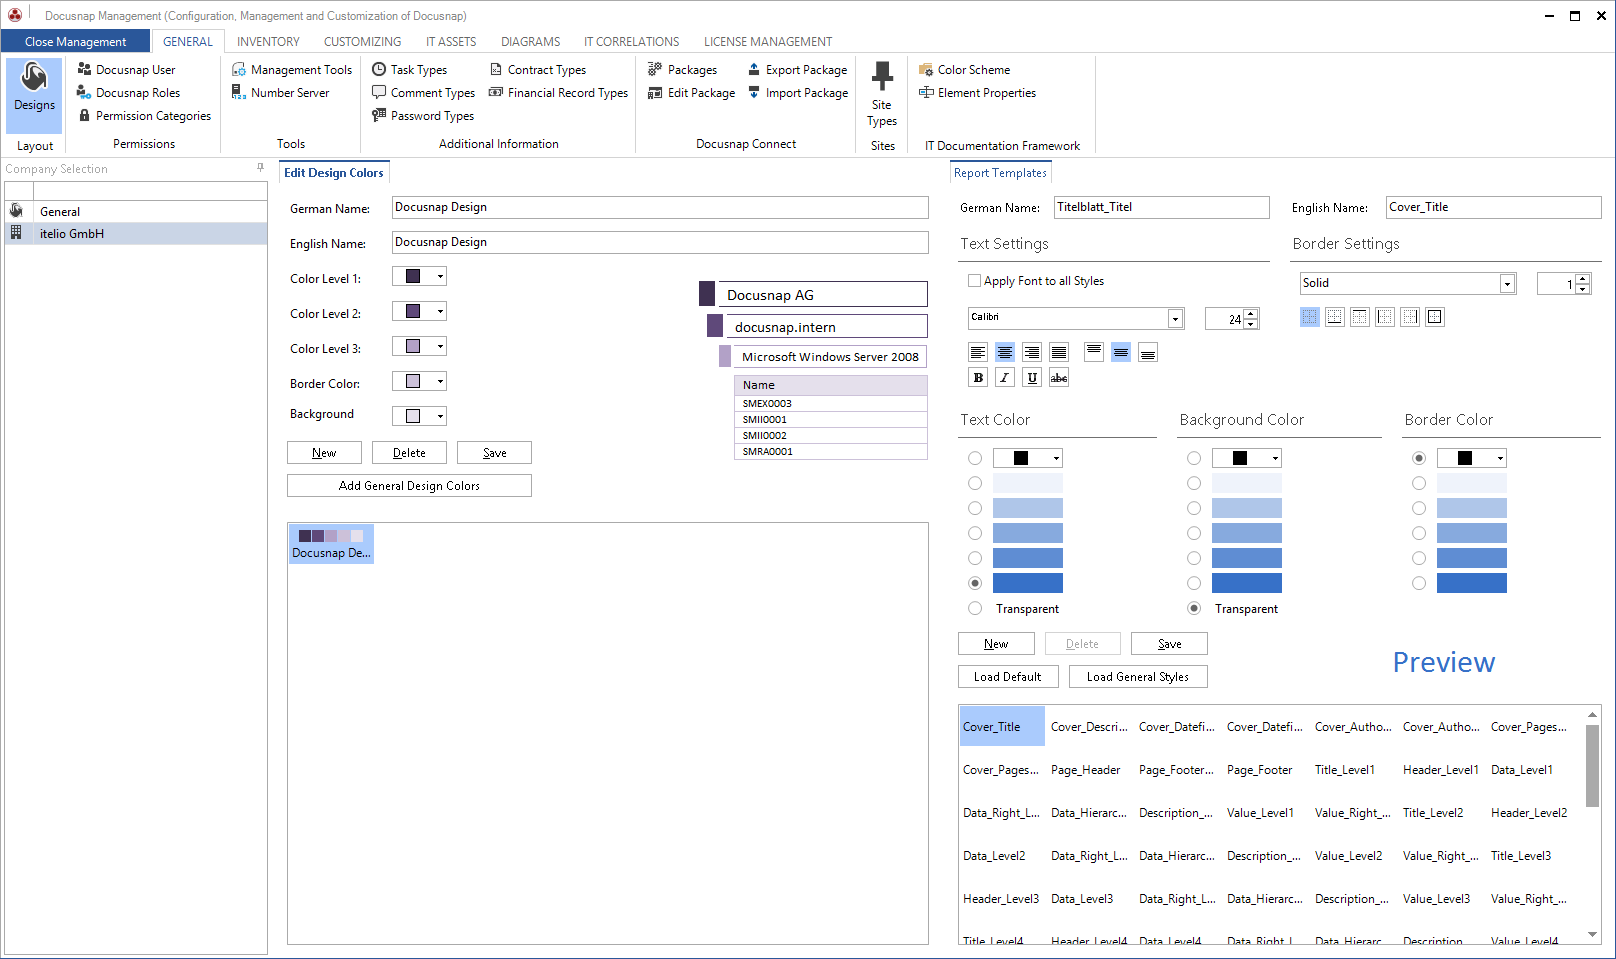Justify text alignment

coord(1059,352)
